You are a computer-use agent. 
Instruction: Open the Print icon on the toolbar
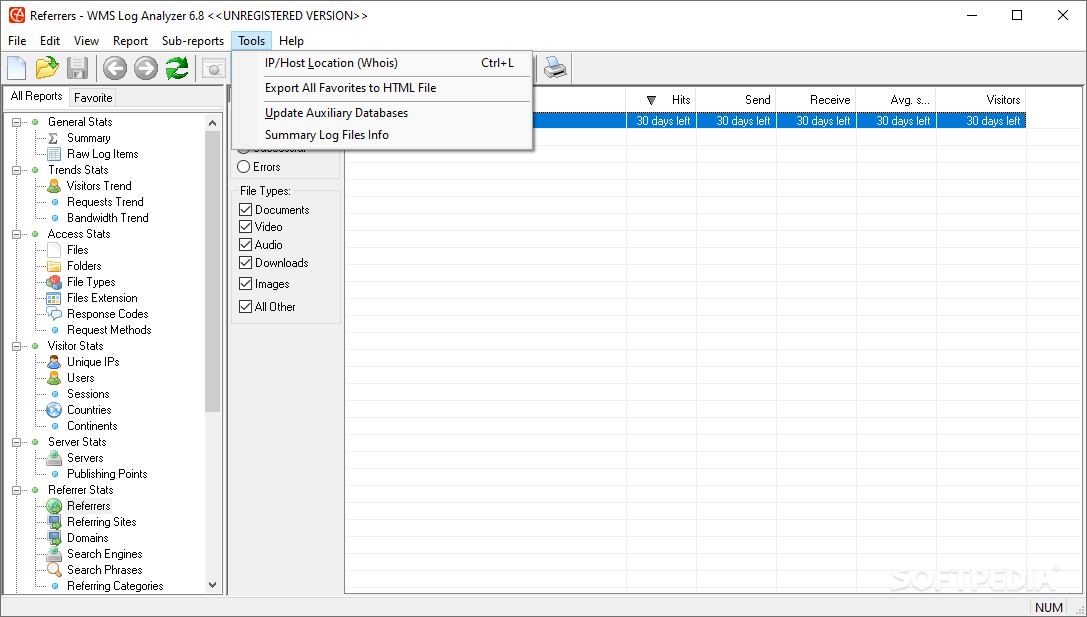coord(555,68)
